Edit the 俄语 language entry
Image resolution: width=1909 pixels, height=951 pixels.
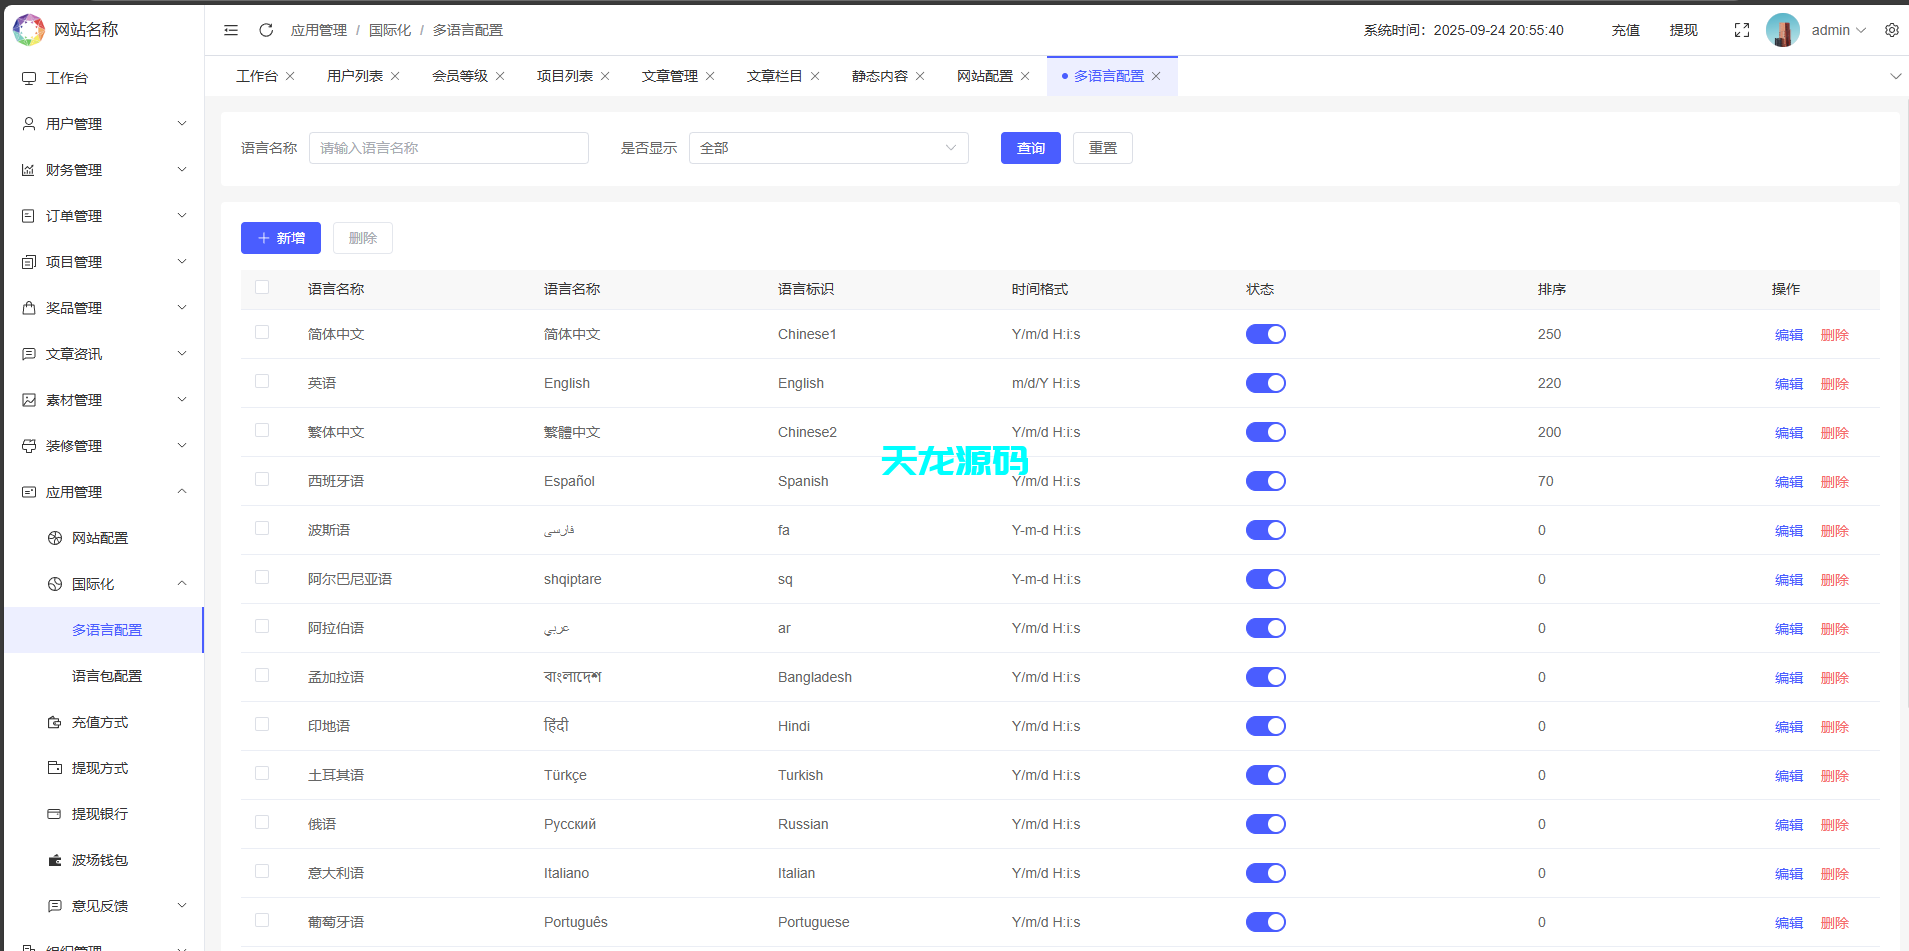1788,824
